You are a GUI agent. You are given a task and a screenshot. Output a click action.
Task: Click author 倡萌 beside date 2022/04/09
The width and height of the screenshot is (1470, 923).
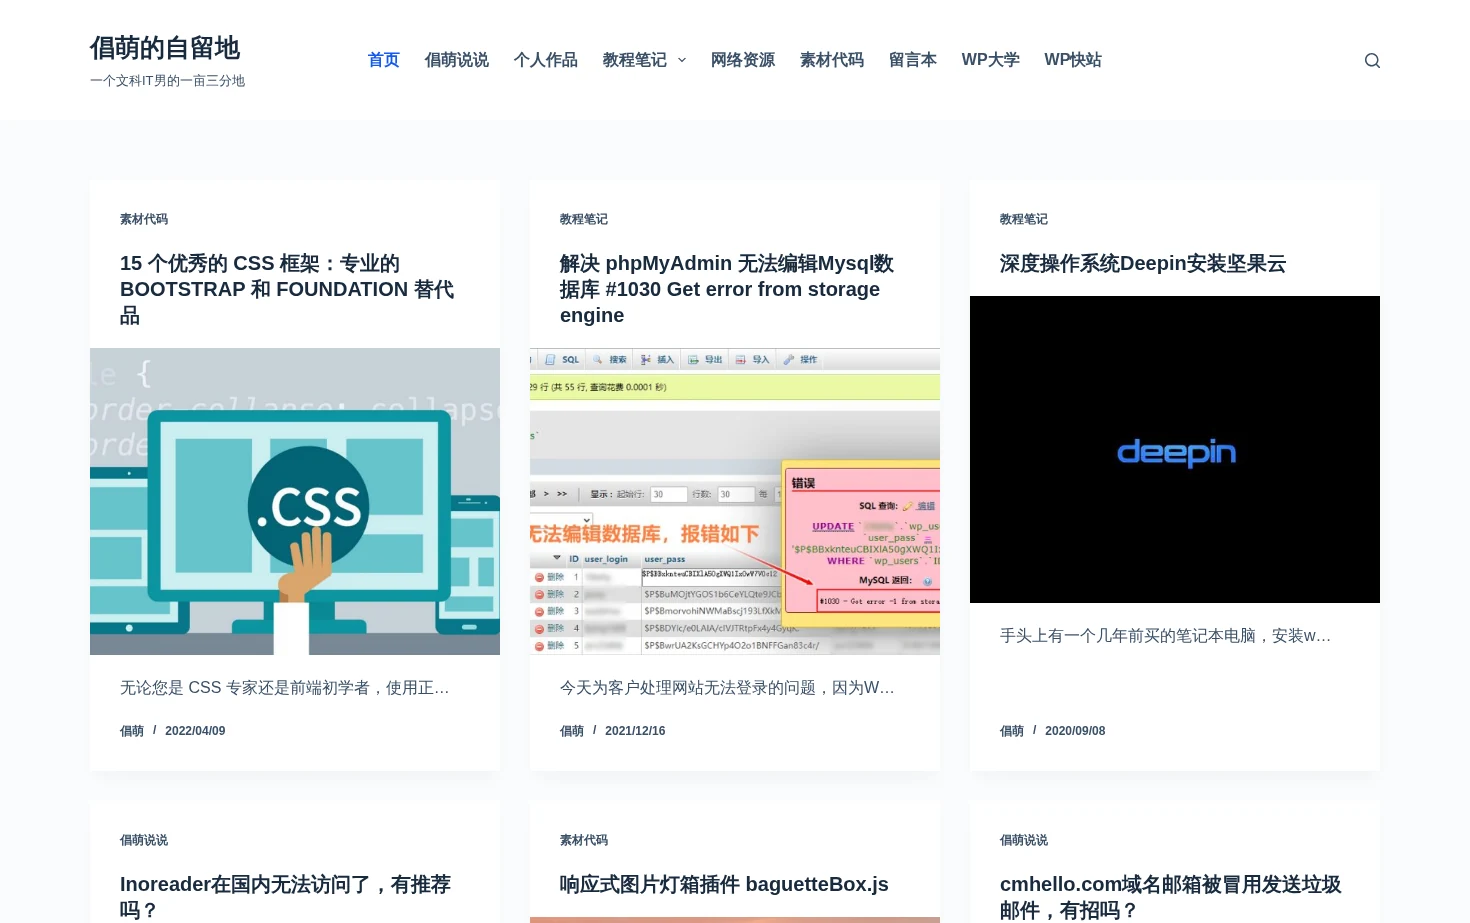pos(132,731)
